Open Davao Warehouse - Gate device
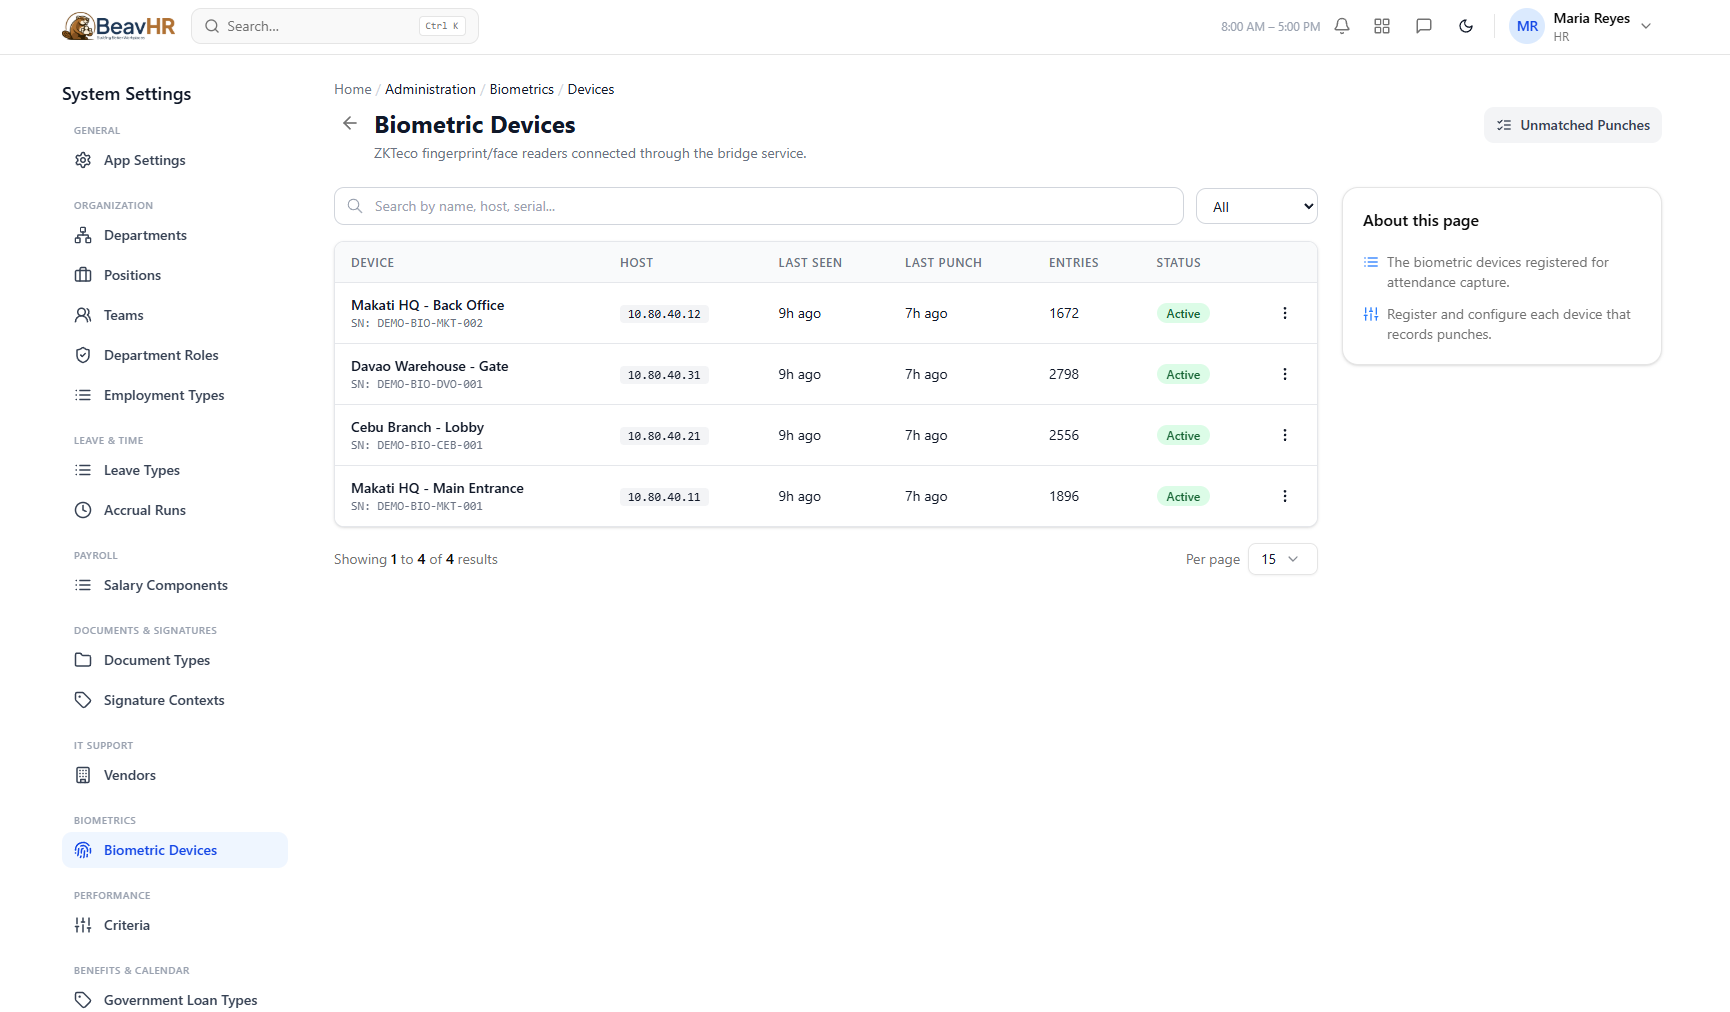 [429, 366]
